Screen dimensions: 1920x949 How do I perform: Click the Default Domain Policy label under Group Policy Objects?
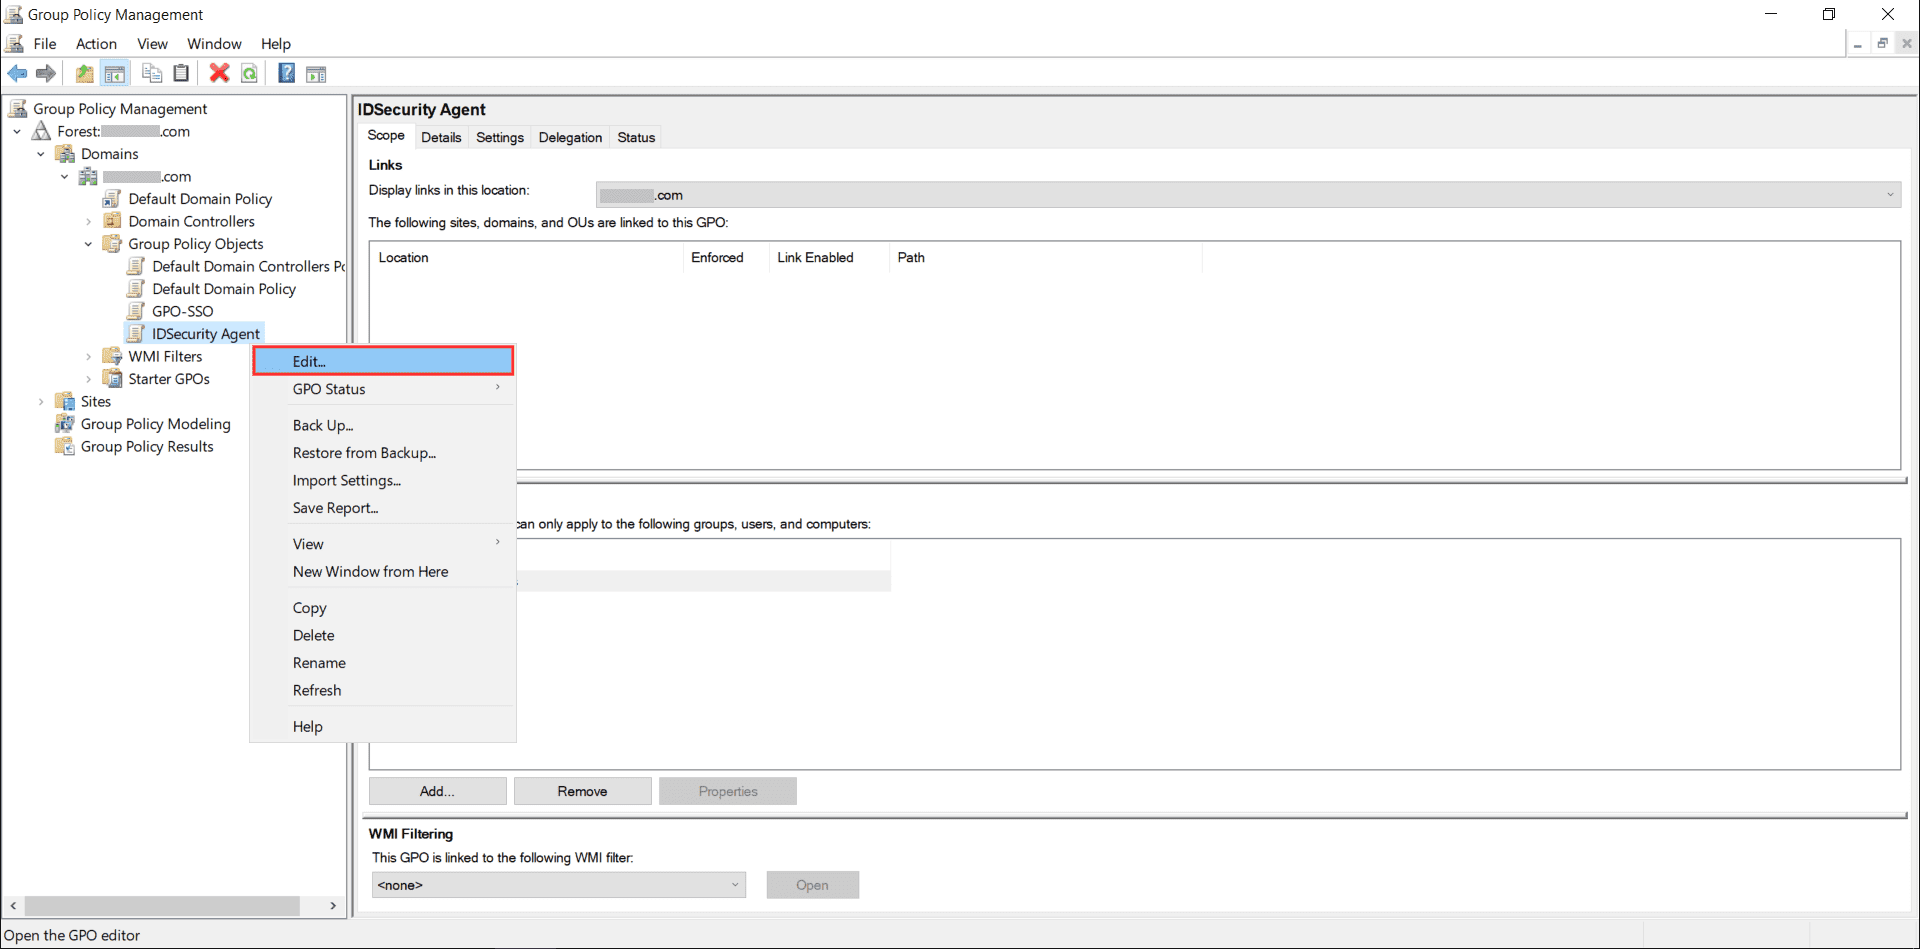coord(224,289)
